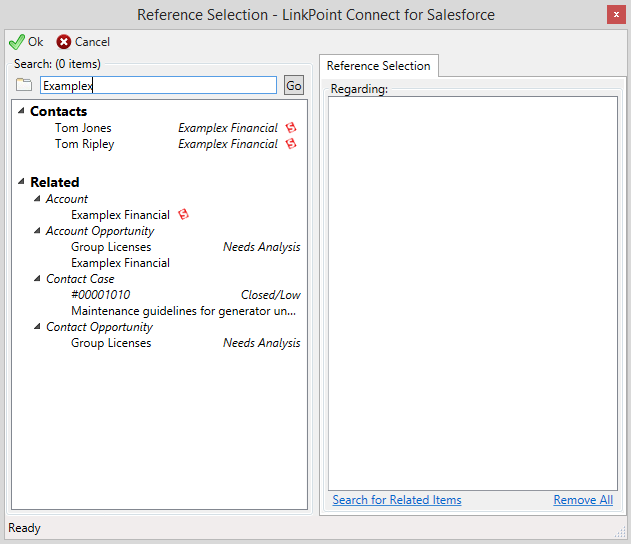Click inside the Regarding list box
631x544 pixels.
[473, 293]
